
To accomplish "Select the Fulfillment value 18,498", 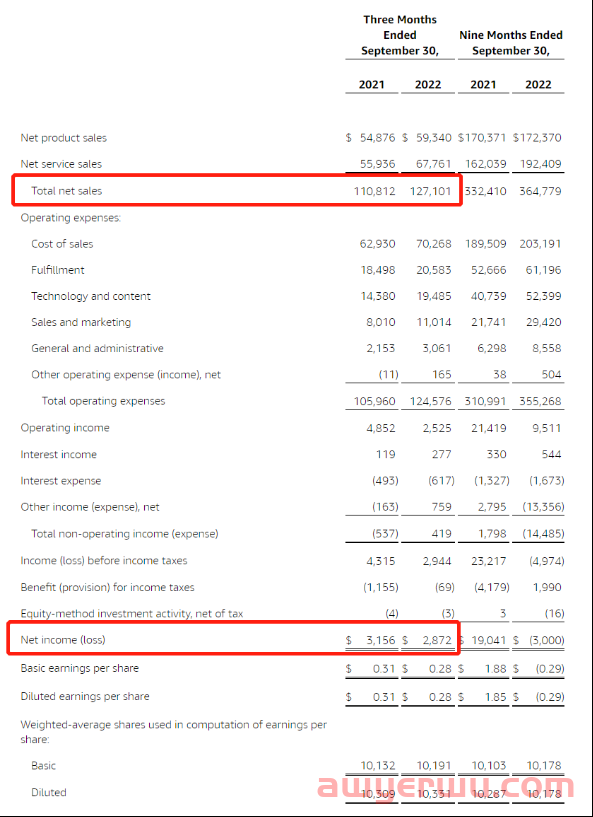I will click(x=377, y=270).
